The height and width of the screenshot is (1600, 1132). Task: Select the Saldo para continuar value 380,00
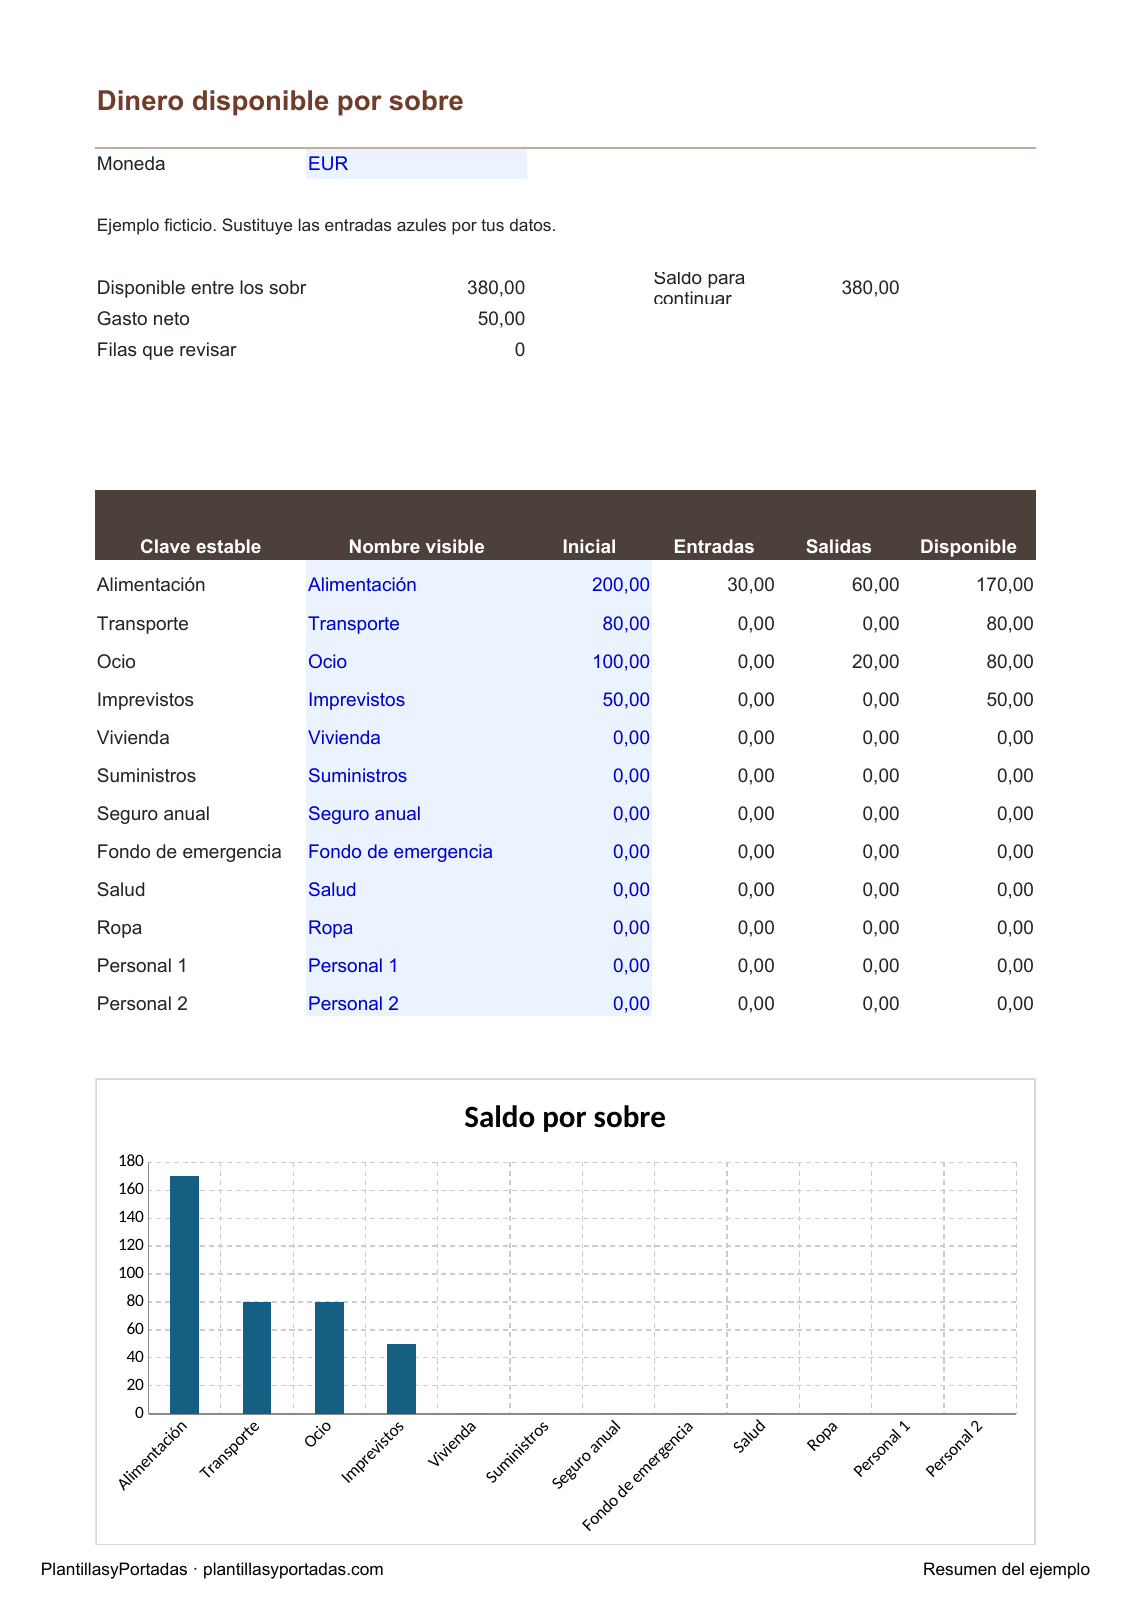click(870, 288)
